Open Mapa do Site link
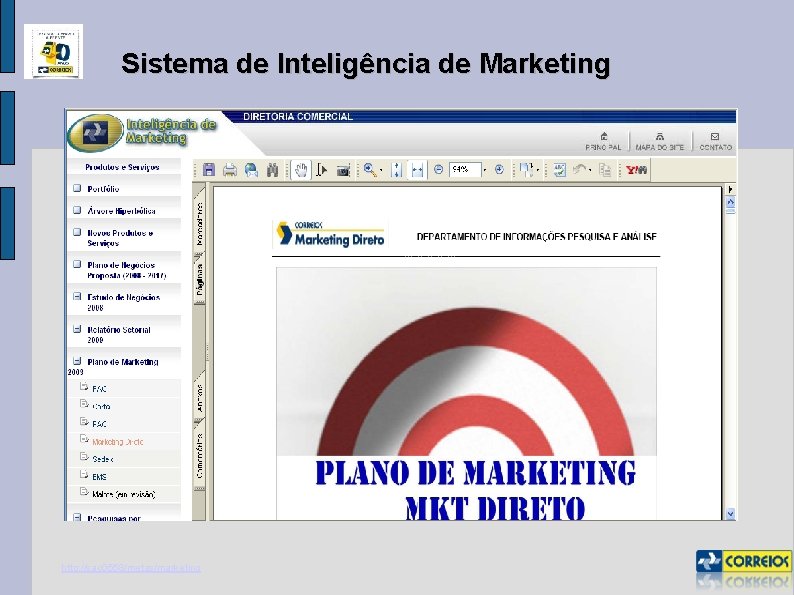This screenshot has height=595, width=794. click(659, 147)
